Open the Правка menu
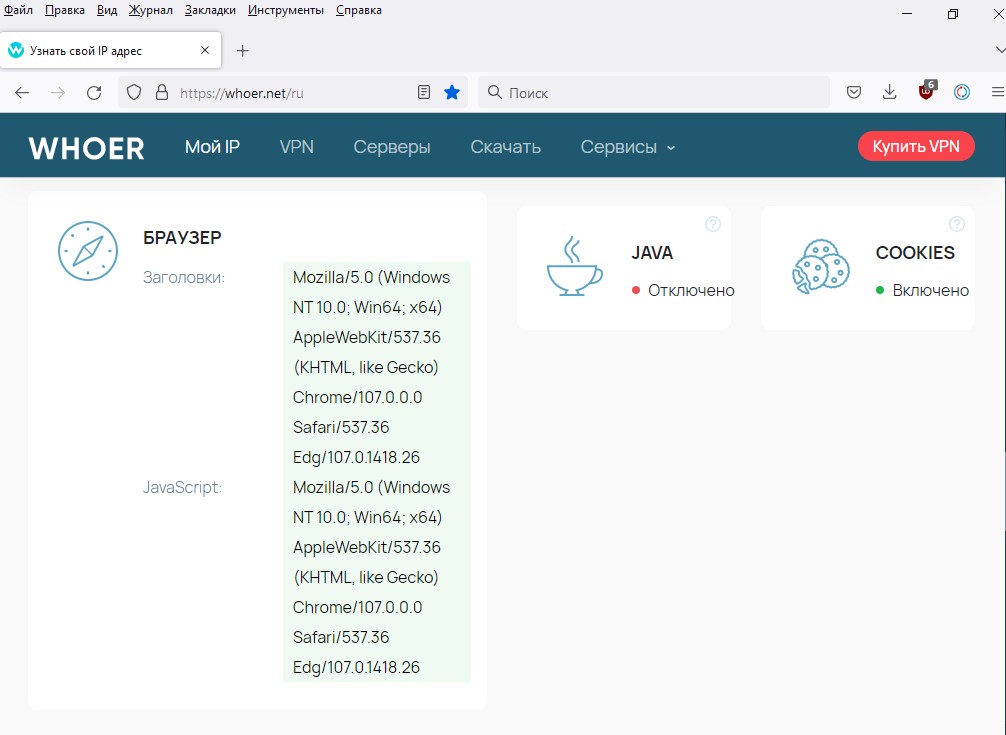 pos(65,10)
